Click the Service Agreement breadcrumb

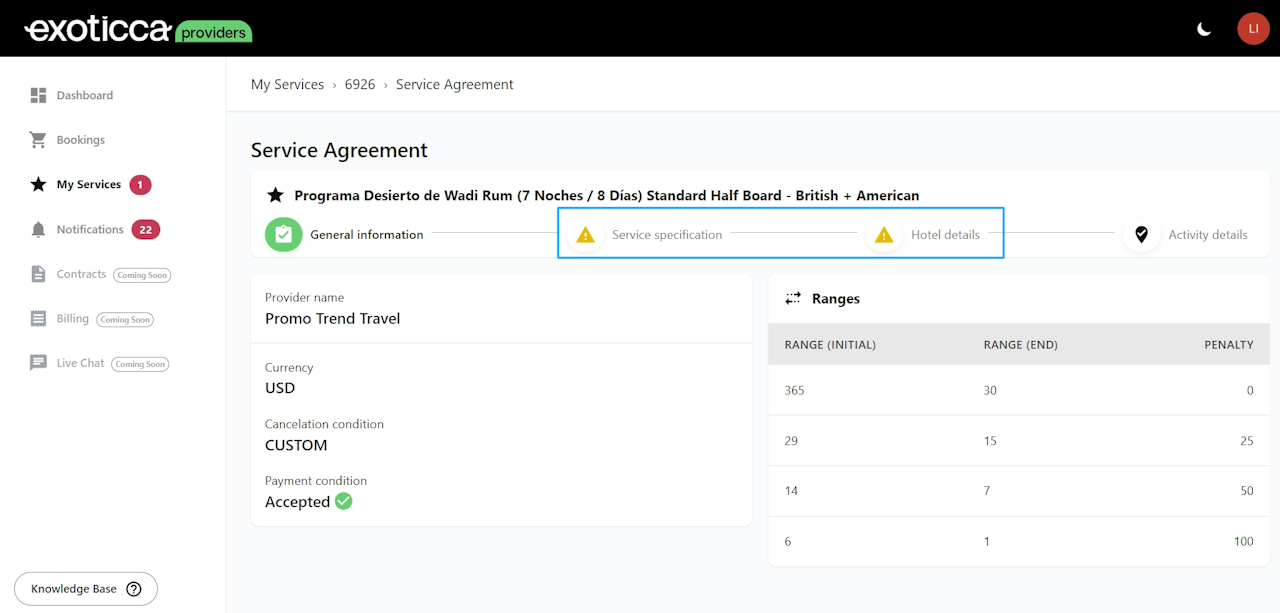coord(455,85)
